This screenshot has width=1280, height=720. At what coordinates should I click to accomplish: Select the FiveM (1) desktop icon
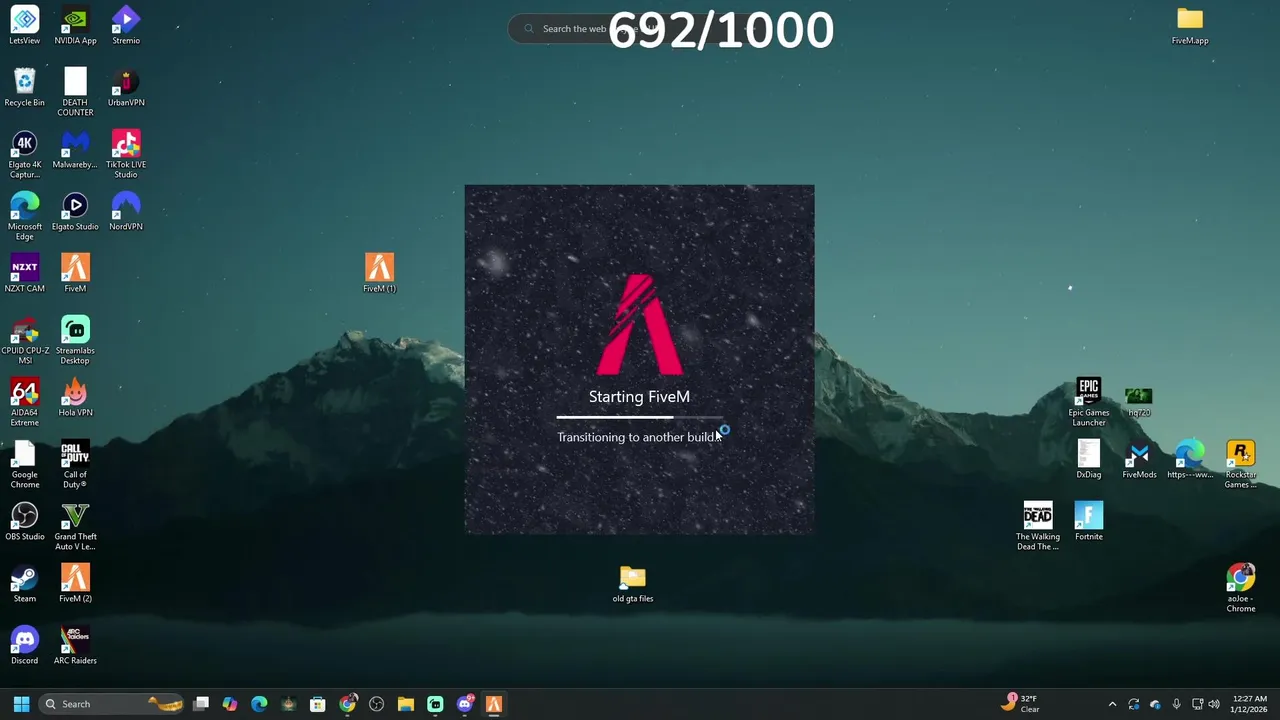click(379, 272)
